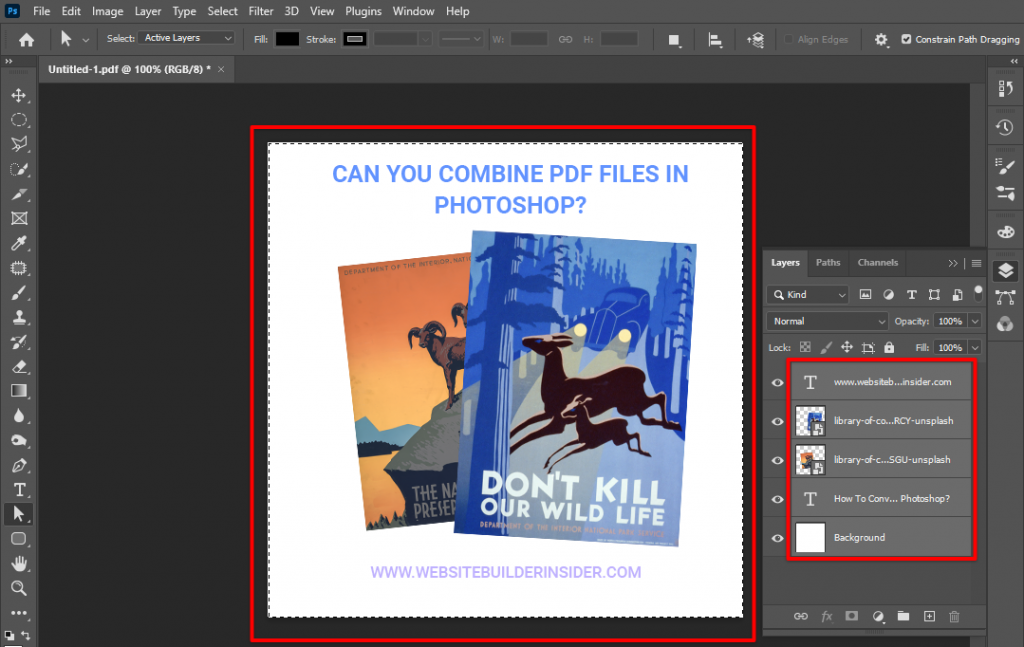Switch to the Channels tab

click(x=877, y=262)
